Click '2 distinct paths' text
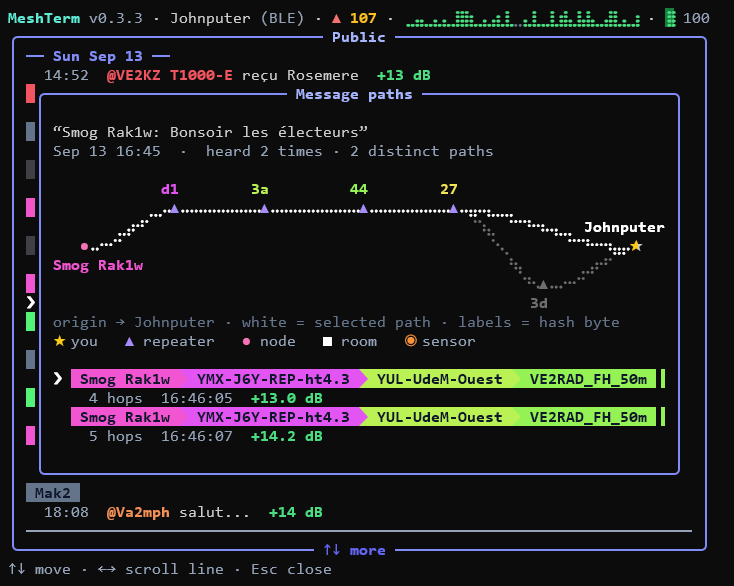Image resolution: width=734 pixels, height=586 pixels. coord(421,151)
